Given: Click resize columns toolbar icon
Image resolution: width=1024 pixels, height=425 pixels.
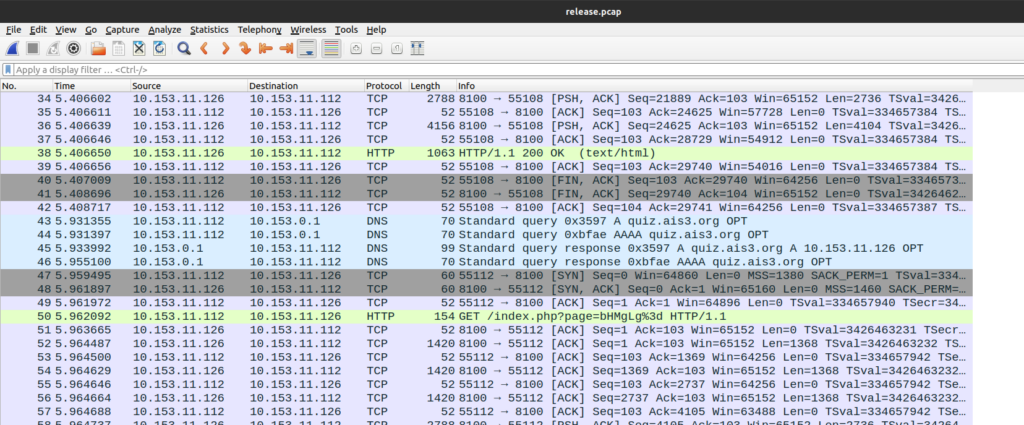Looking at the screenshot, I should pyautogui.click(x=417, y=48).
